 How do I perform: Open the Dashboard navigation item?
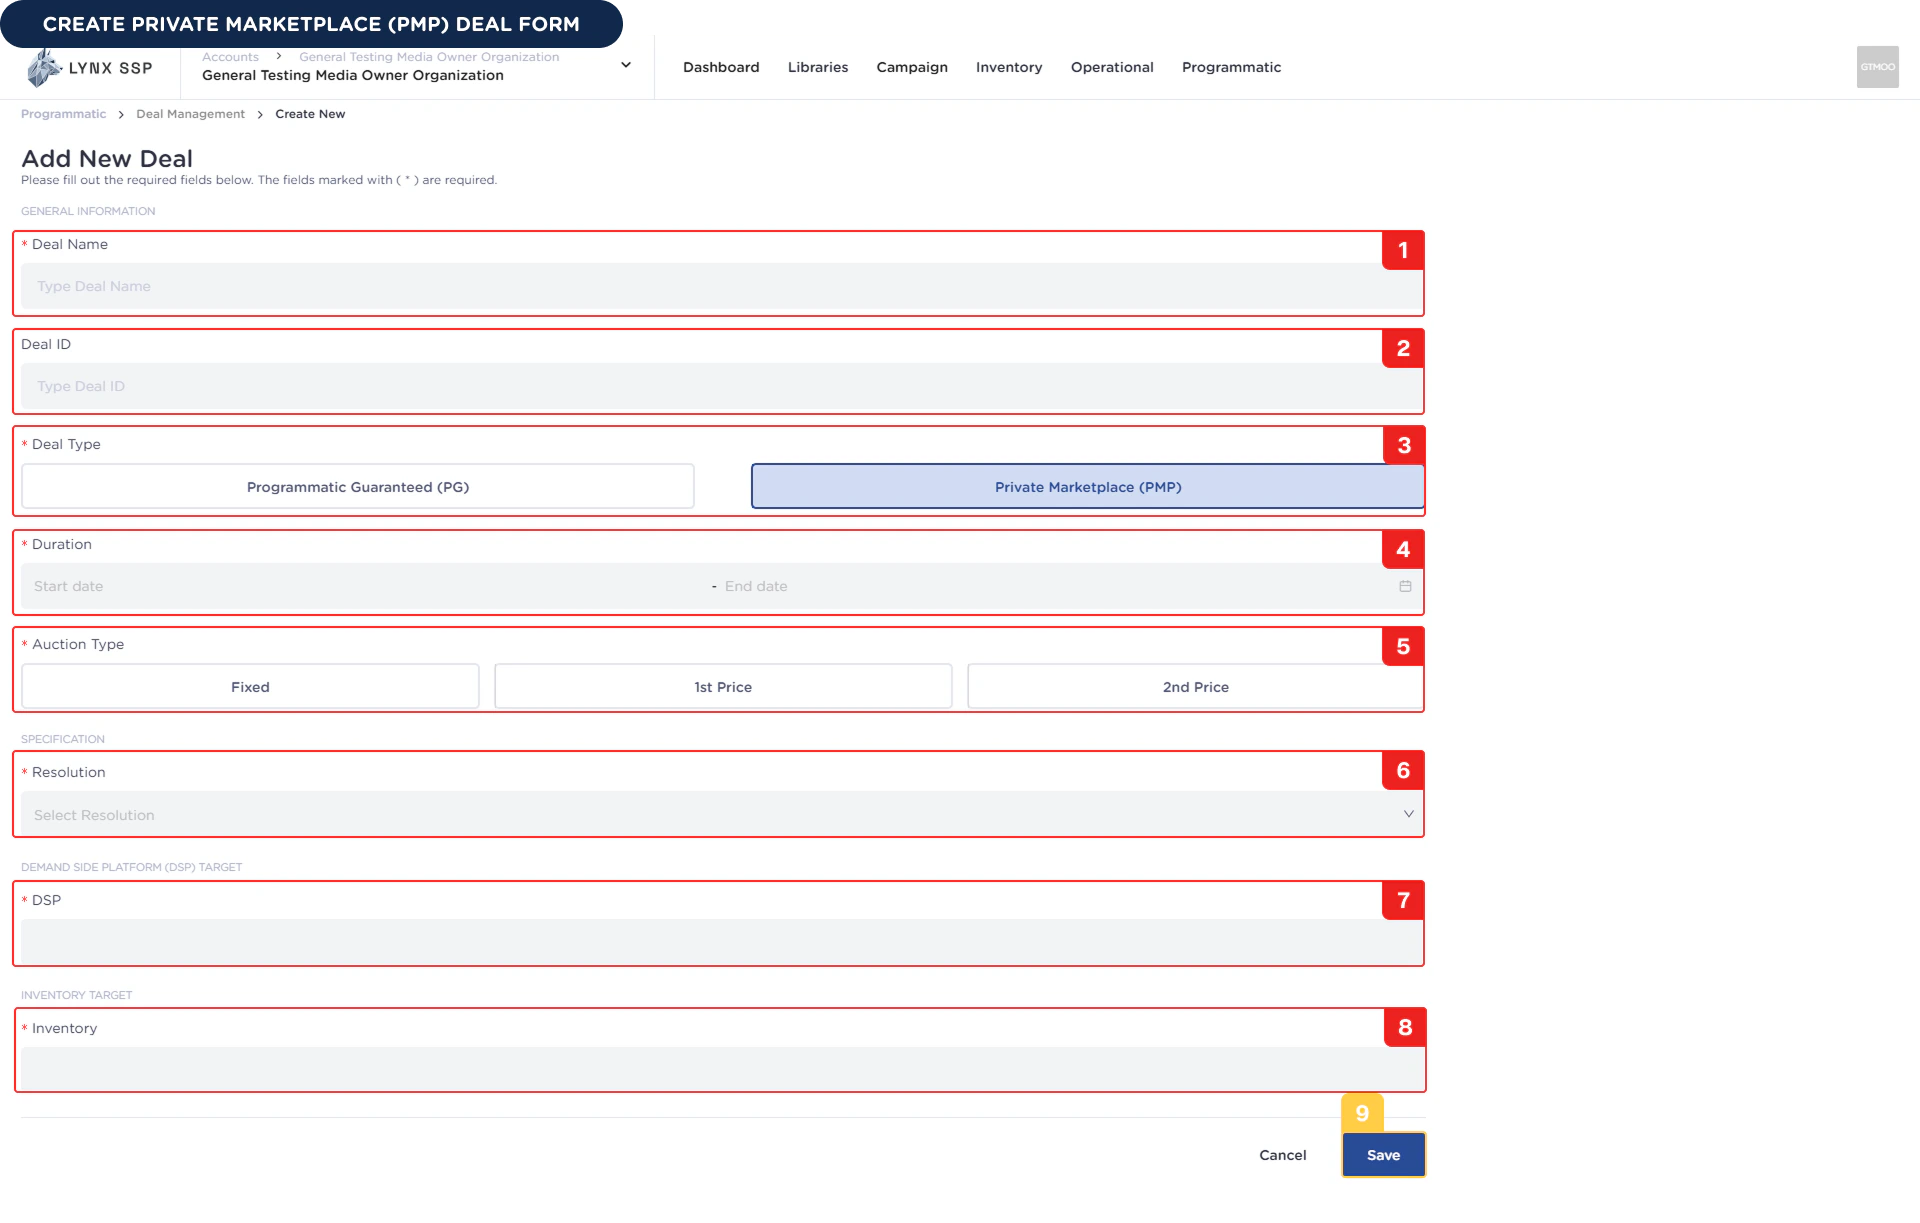coord(721,67)
